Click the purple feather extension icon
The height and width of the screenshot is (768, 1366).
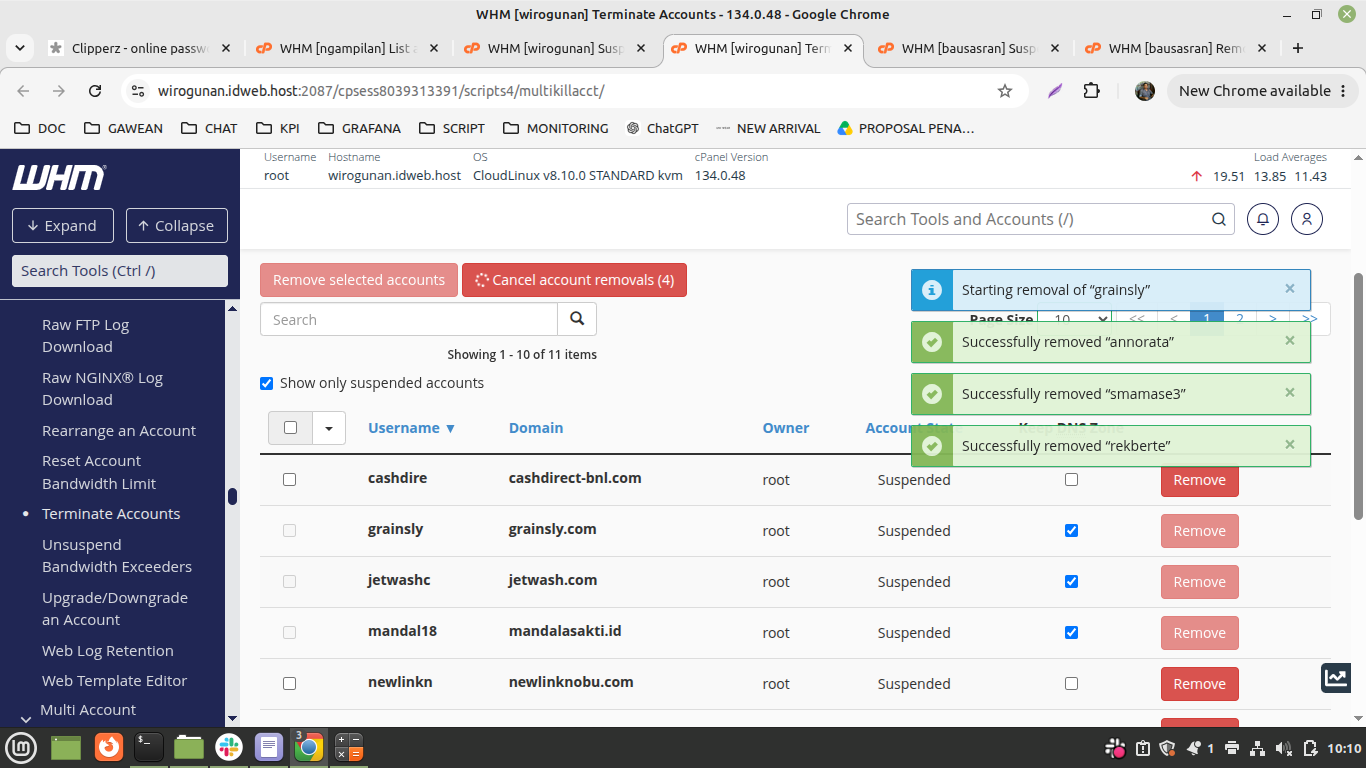1055,91
